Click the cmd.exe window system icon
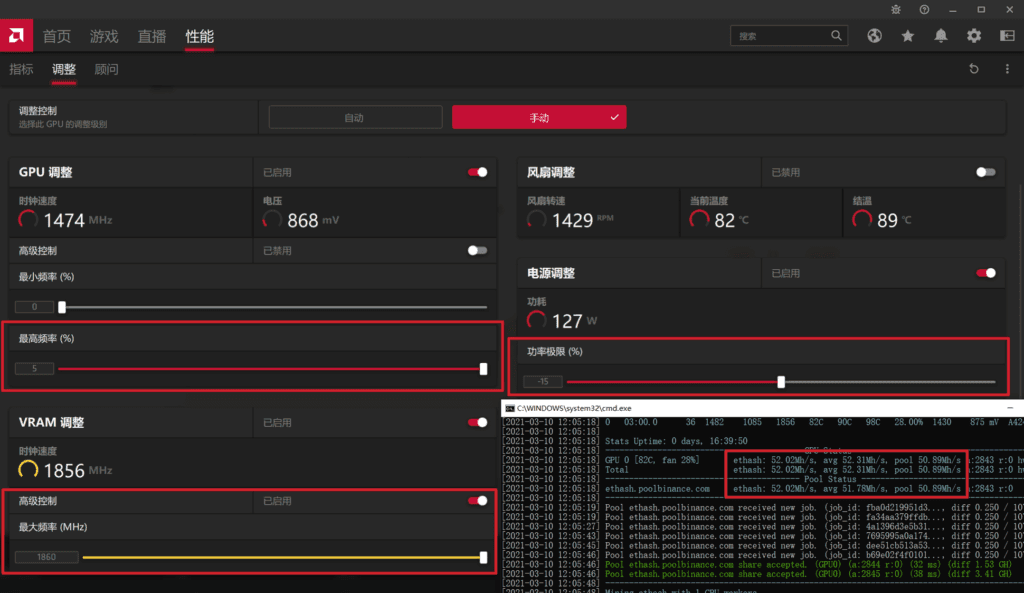The image size is (1024, 593). coord(509,407)
